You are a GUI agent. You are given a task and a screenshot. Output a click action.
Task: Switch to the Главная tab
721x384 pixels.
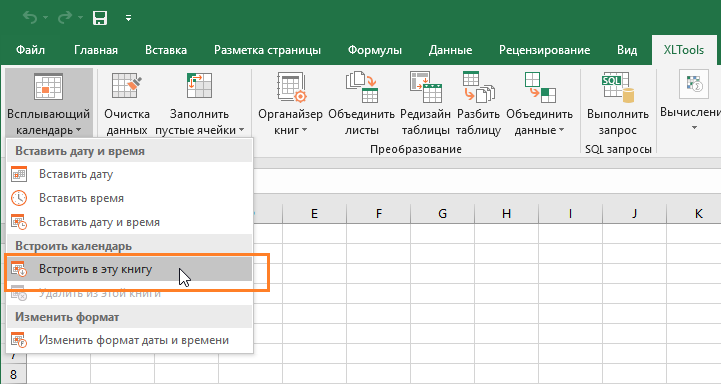(96, 50)
